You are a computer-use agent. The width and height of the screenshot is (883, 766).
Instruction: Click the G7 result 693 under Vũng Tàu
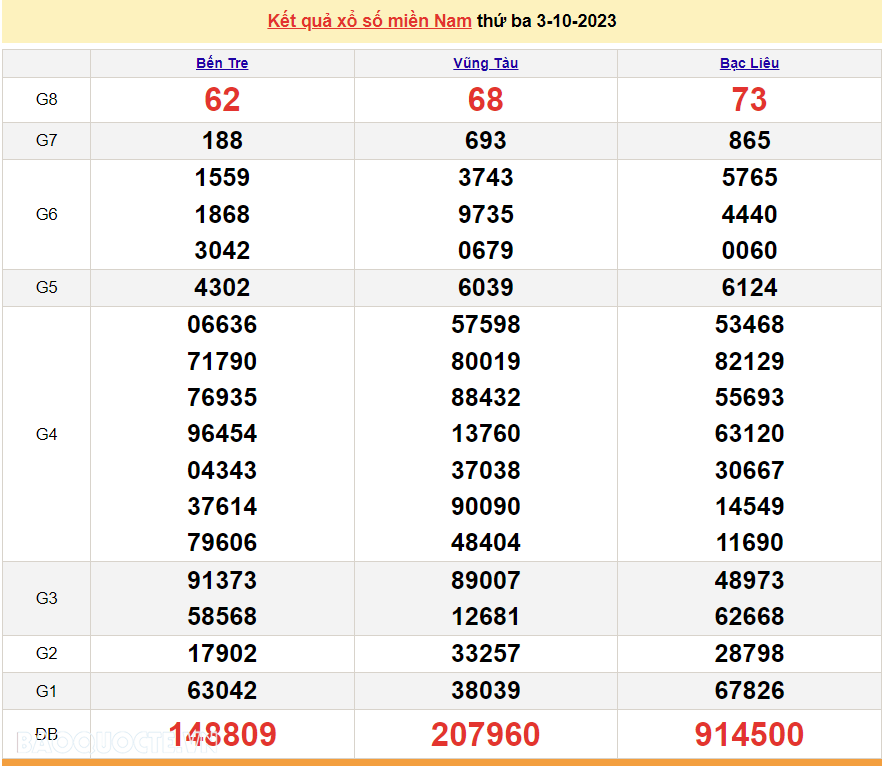click(485, 140)
